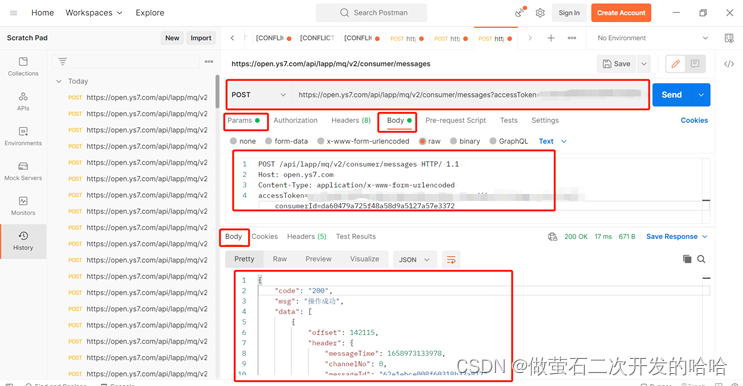The image size is (743, 386).
Task: Open the response Headers (5) tab
Action: (x=307, y=236)
